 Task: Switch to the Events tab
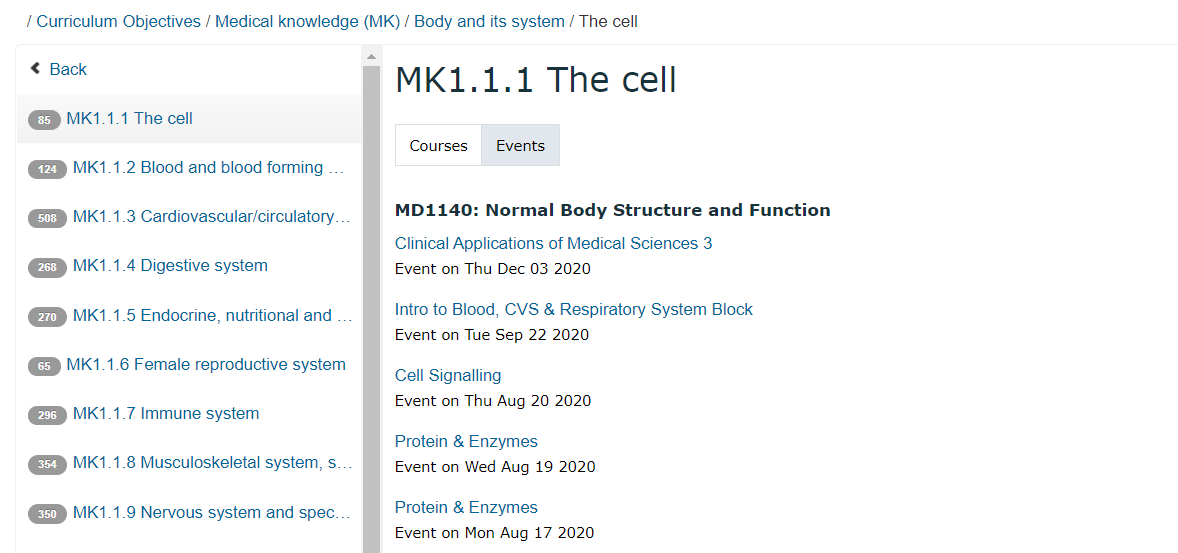[520, 145]
